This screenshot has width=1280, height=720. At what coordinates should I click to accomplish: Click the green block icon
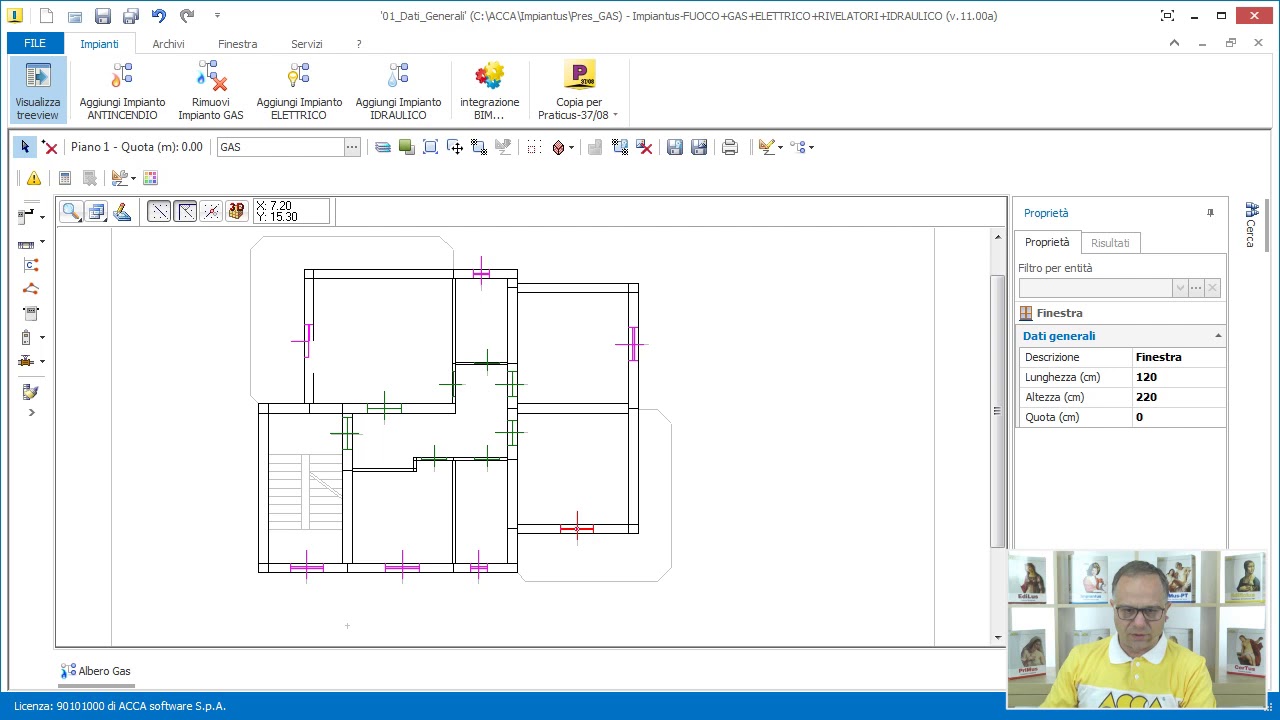pyautogui.click(x=406, y=147)
